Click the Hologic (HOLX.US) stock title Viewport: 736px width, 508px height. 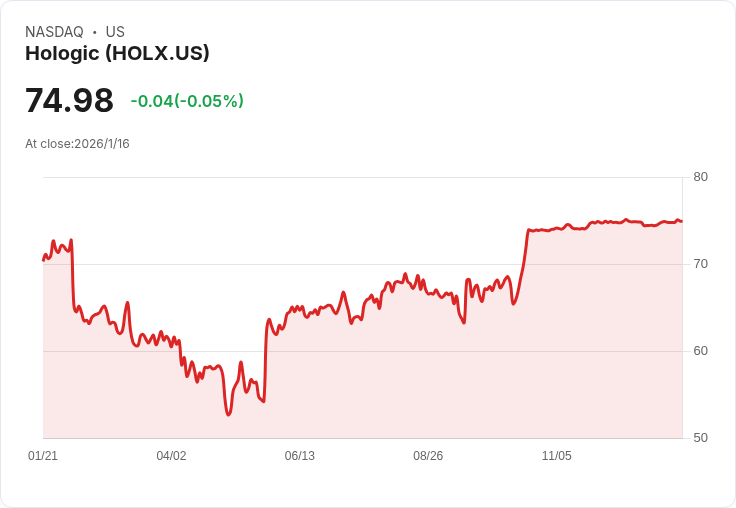[117, 54]
